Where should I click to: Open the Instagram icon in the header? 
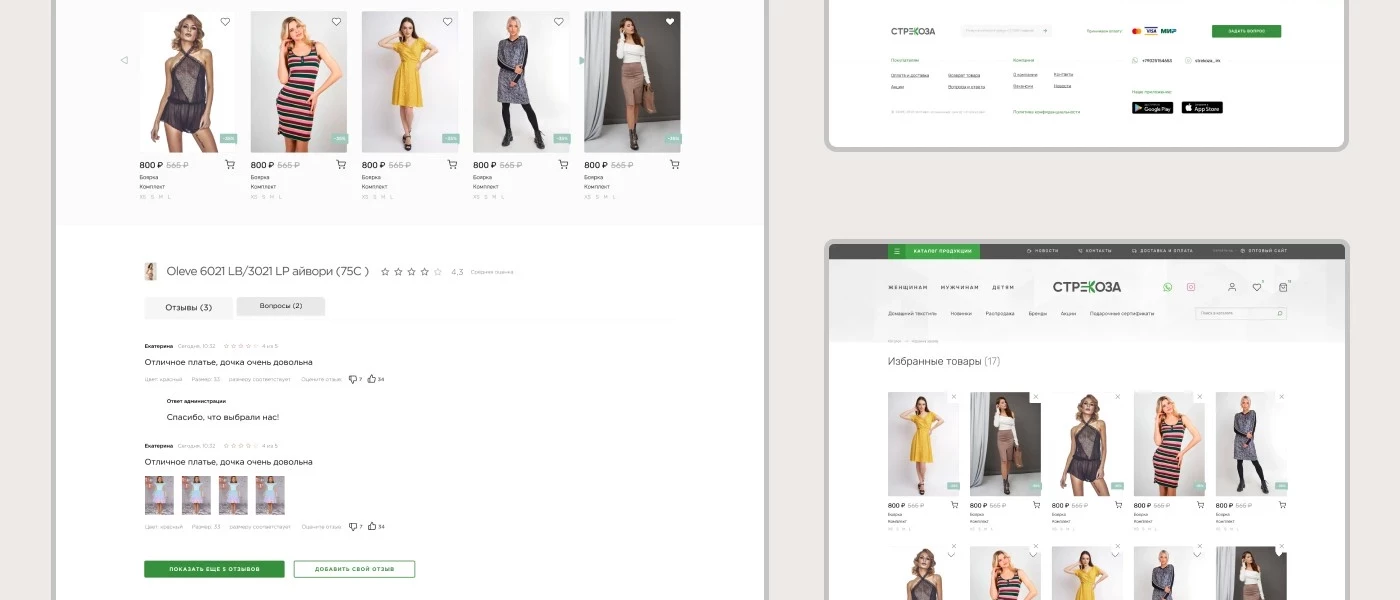point(1191,287)
